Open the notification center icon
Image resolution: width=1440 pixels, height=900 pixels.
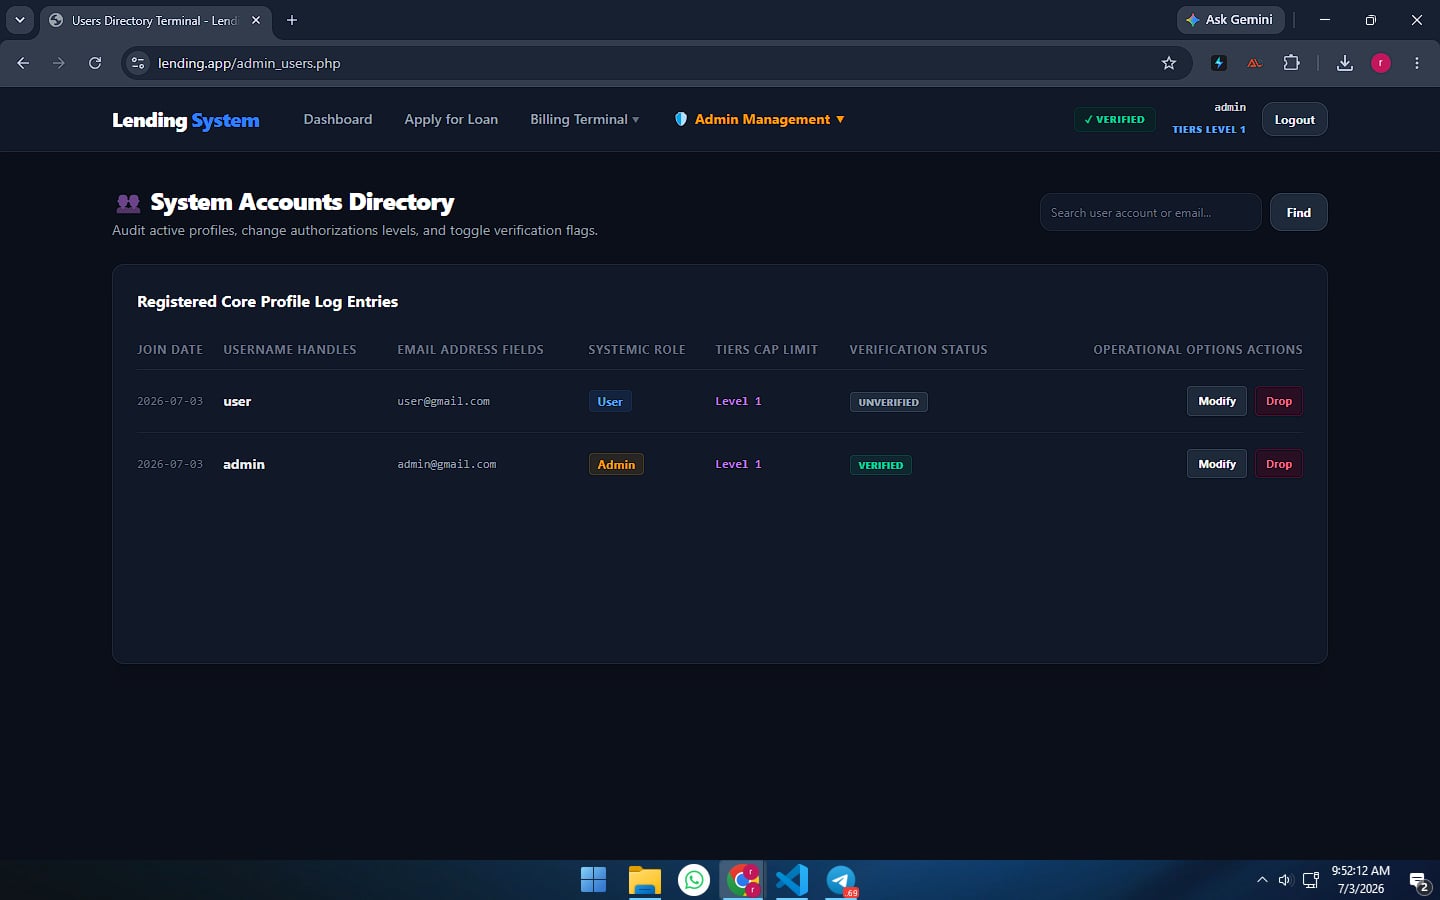(x=1419, y=881)
